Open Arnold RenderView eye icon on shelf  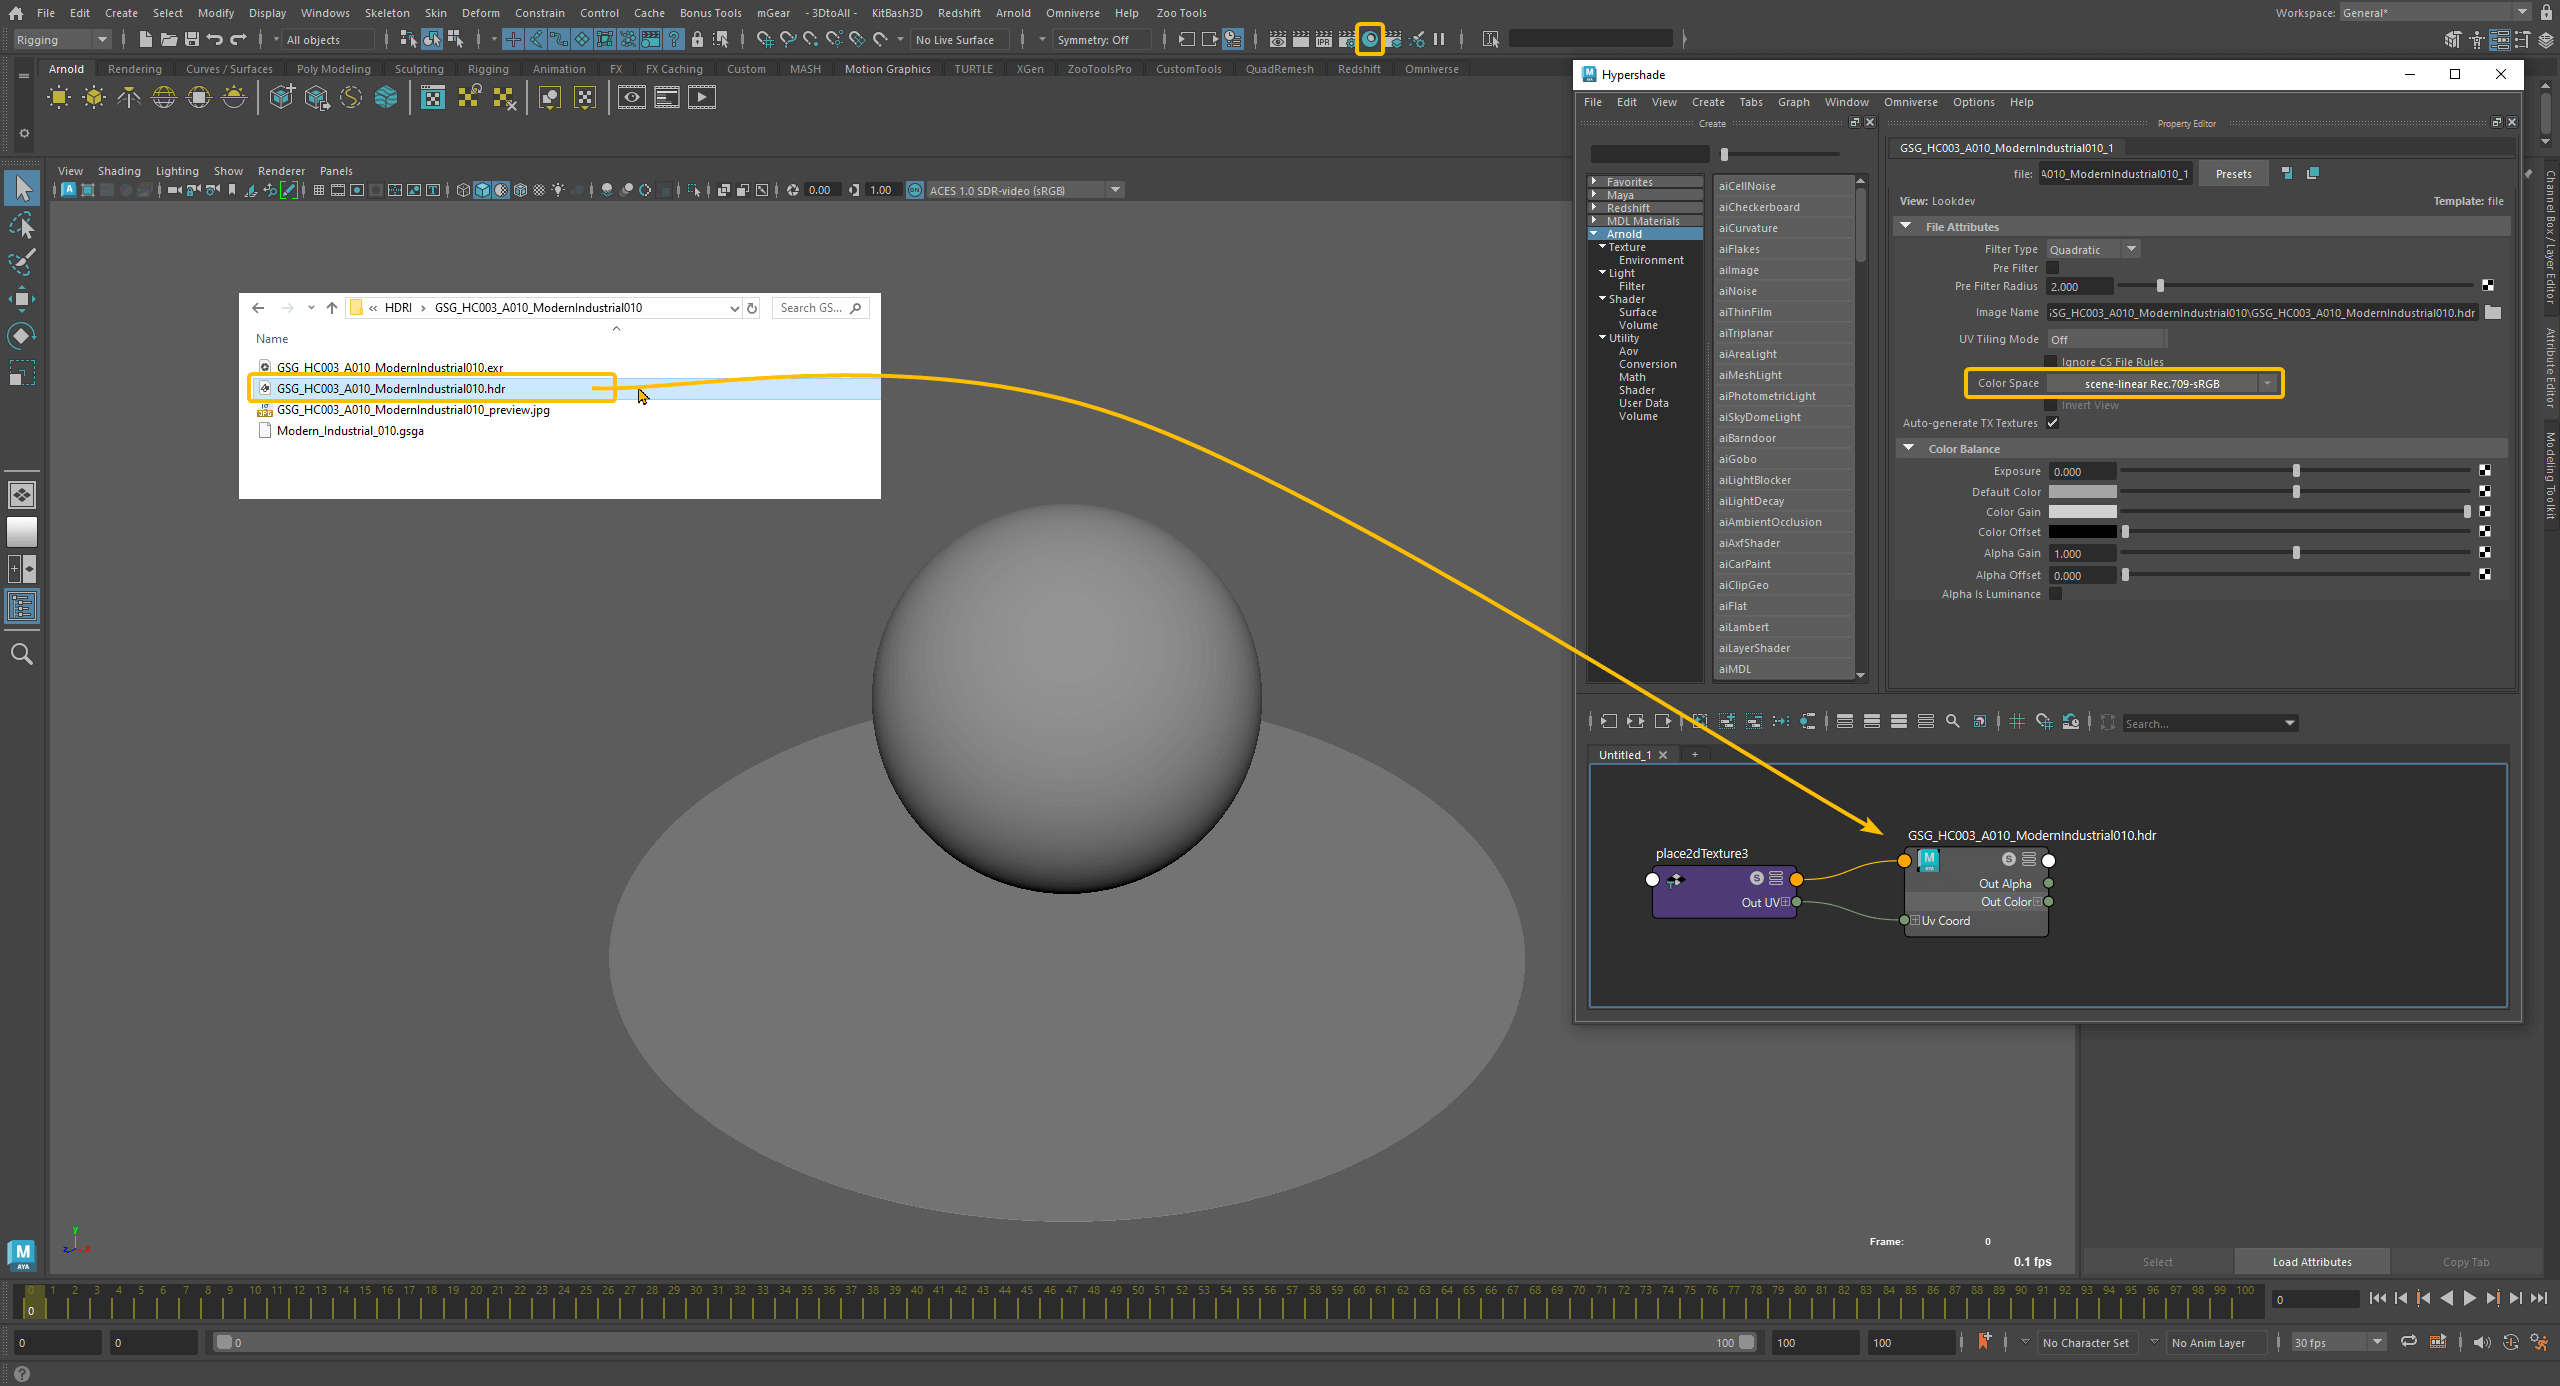coord(632,97)
